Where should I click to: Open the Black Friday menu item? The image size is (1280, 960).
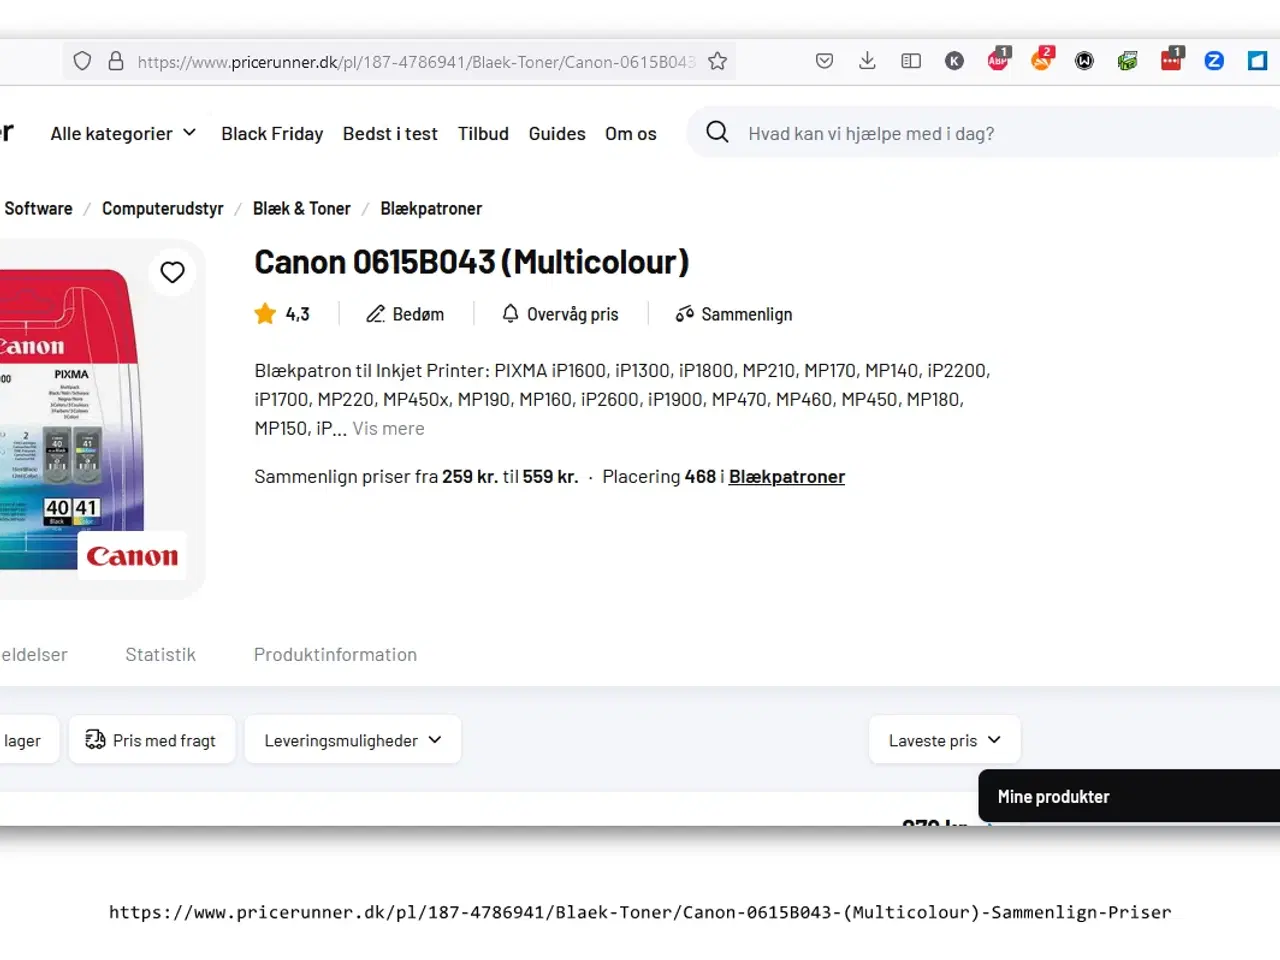click(x=272, y=133)
